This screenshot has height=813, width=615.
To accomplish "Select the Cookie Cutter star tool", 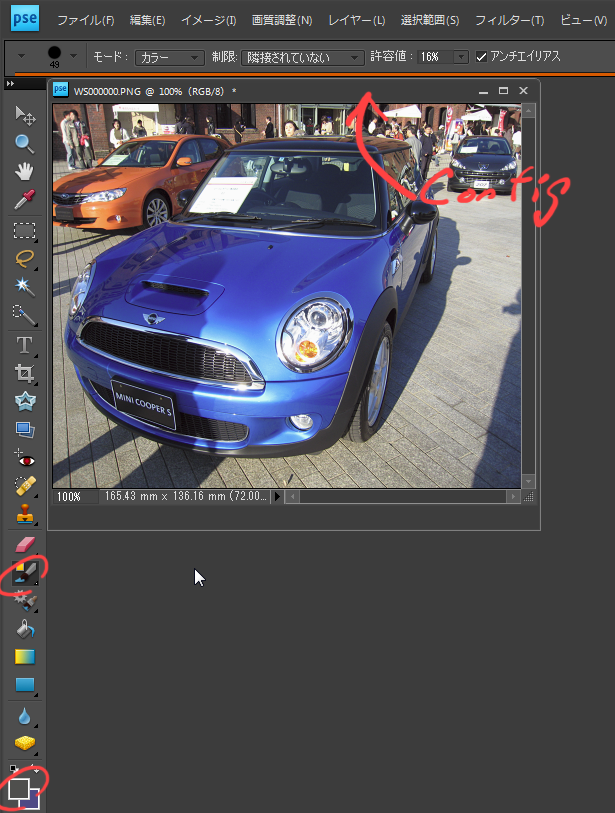I will click(x=24, y=401).
